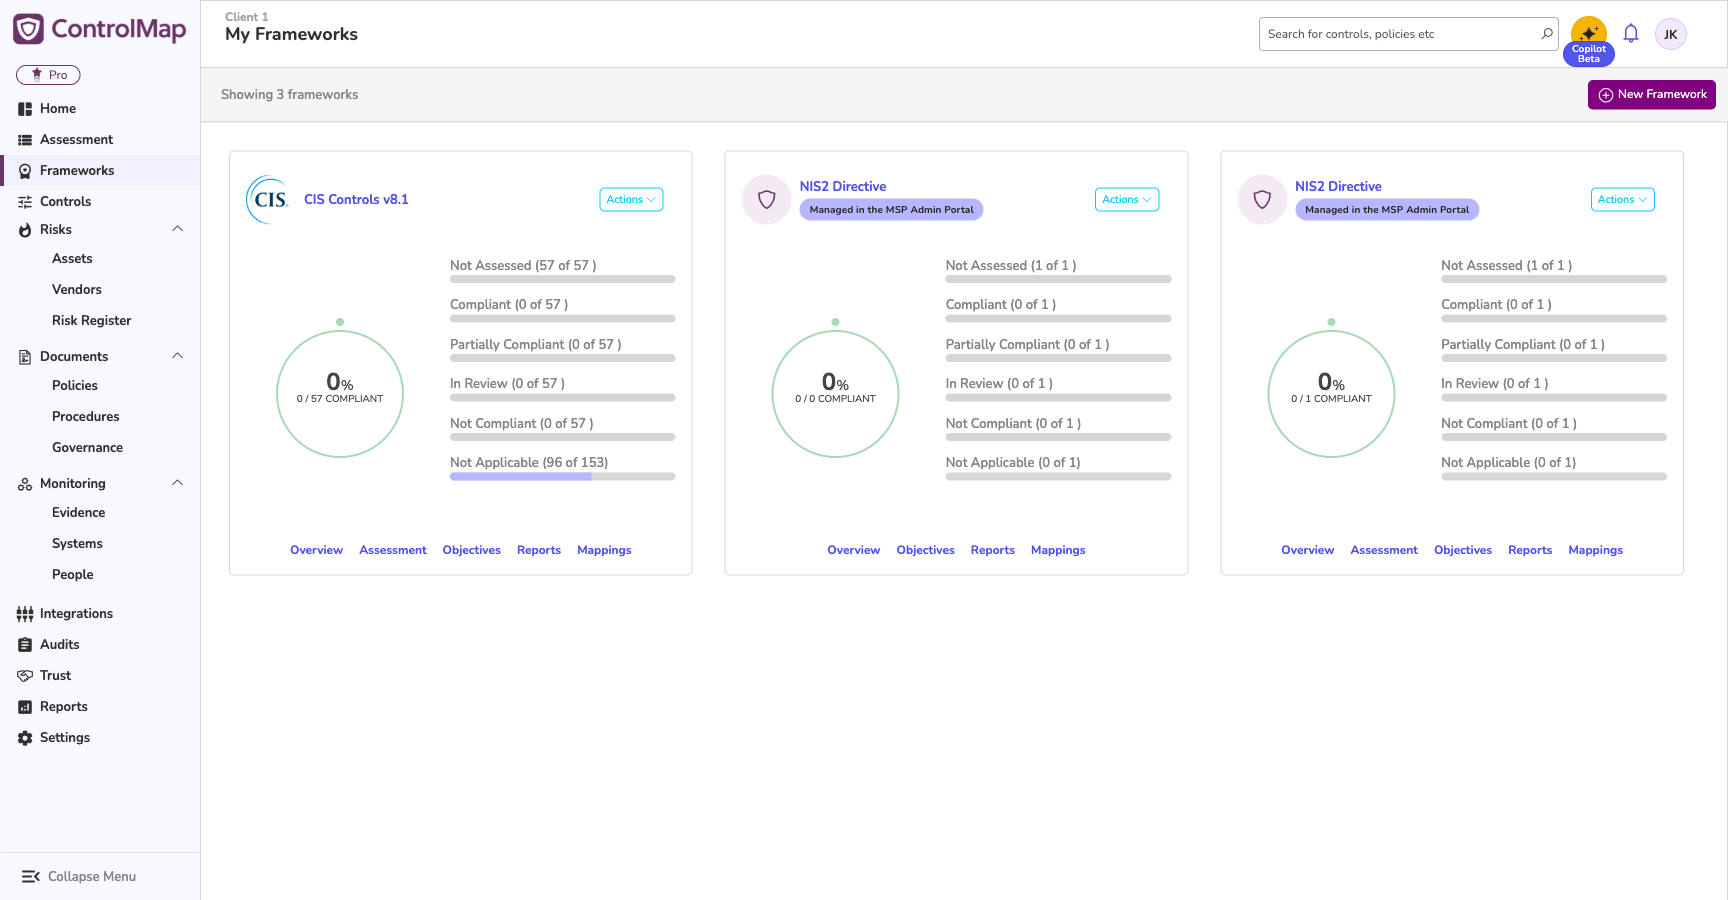Click the Audits clipboard icon
Screen dimensions: 1728x900
(x=25, y=645)
